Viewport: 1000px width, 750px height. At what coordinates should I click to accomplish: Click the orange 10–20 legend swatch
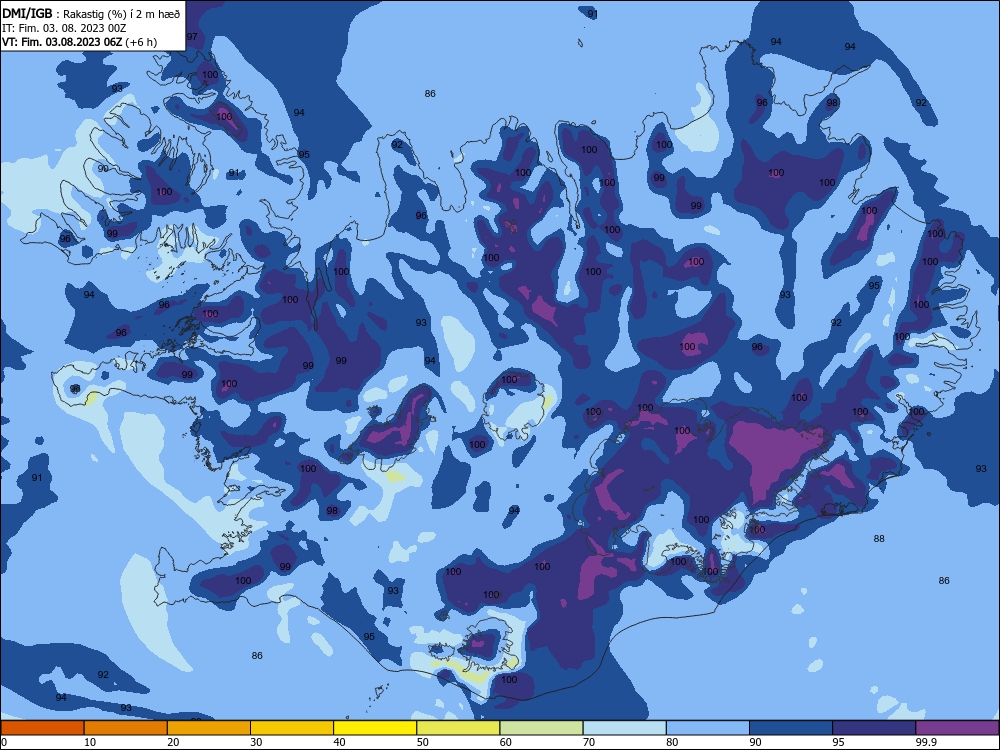[x=126, y=728]
